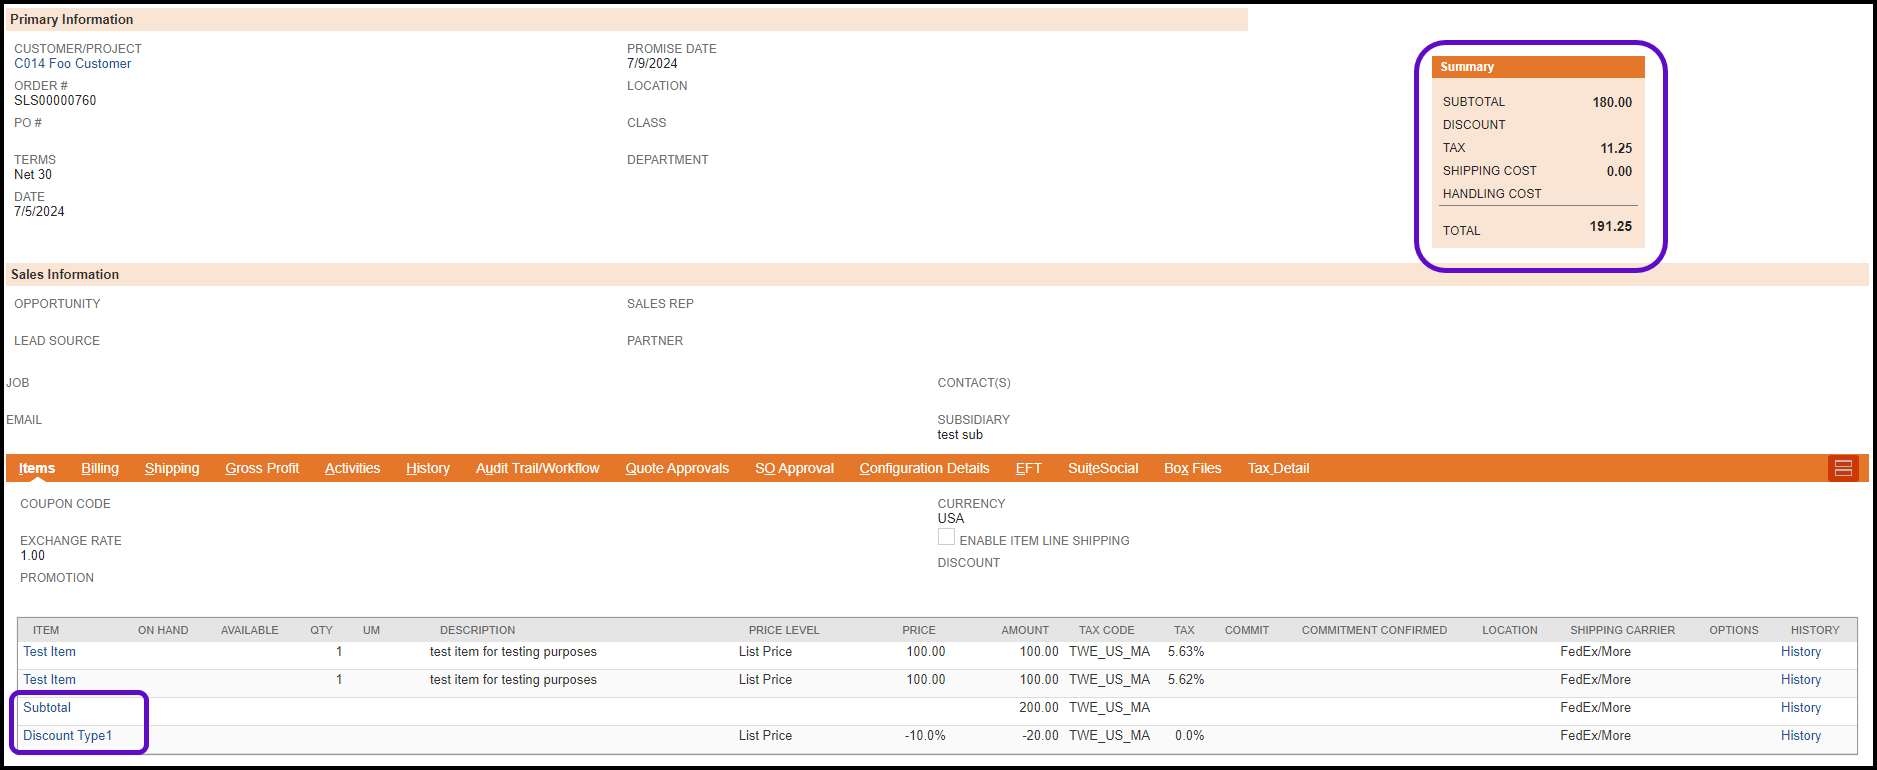Open the Tax Detail tab

coord(1278,468)
